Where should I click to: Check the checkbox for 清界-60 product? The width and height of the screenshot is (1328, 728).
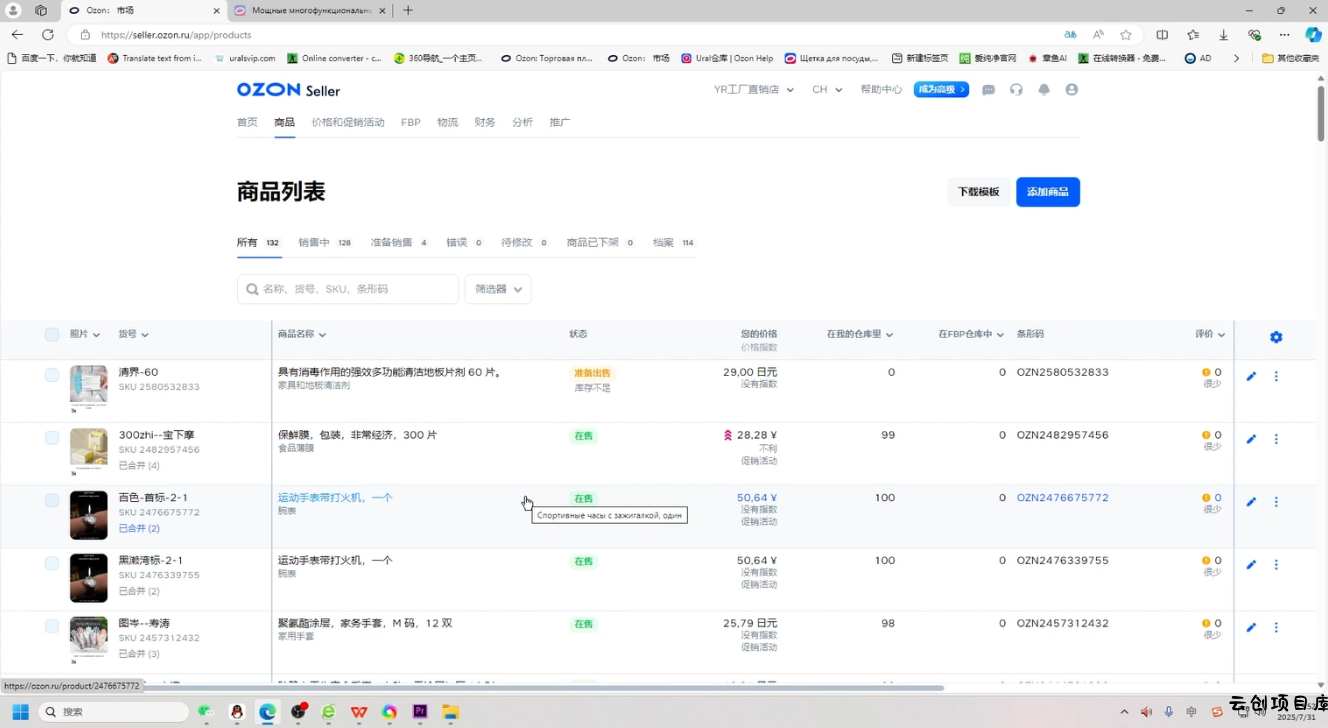tap(52, 375)
